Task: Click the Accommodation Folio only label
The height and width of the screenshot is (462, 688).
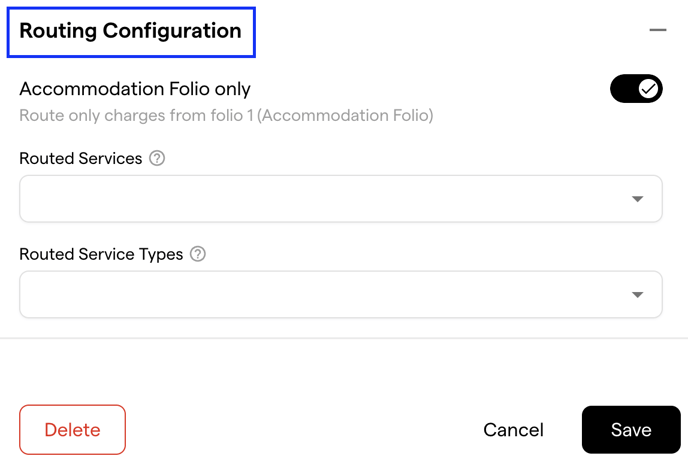Action: click(135, 89)
